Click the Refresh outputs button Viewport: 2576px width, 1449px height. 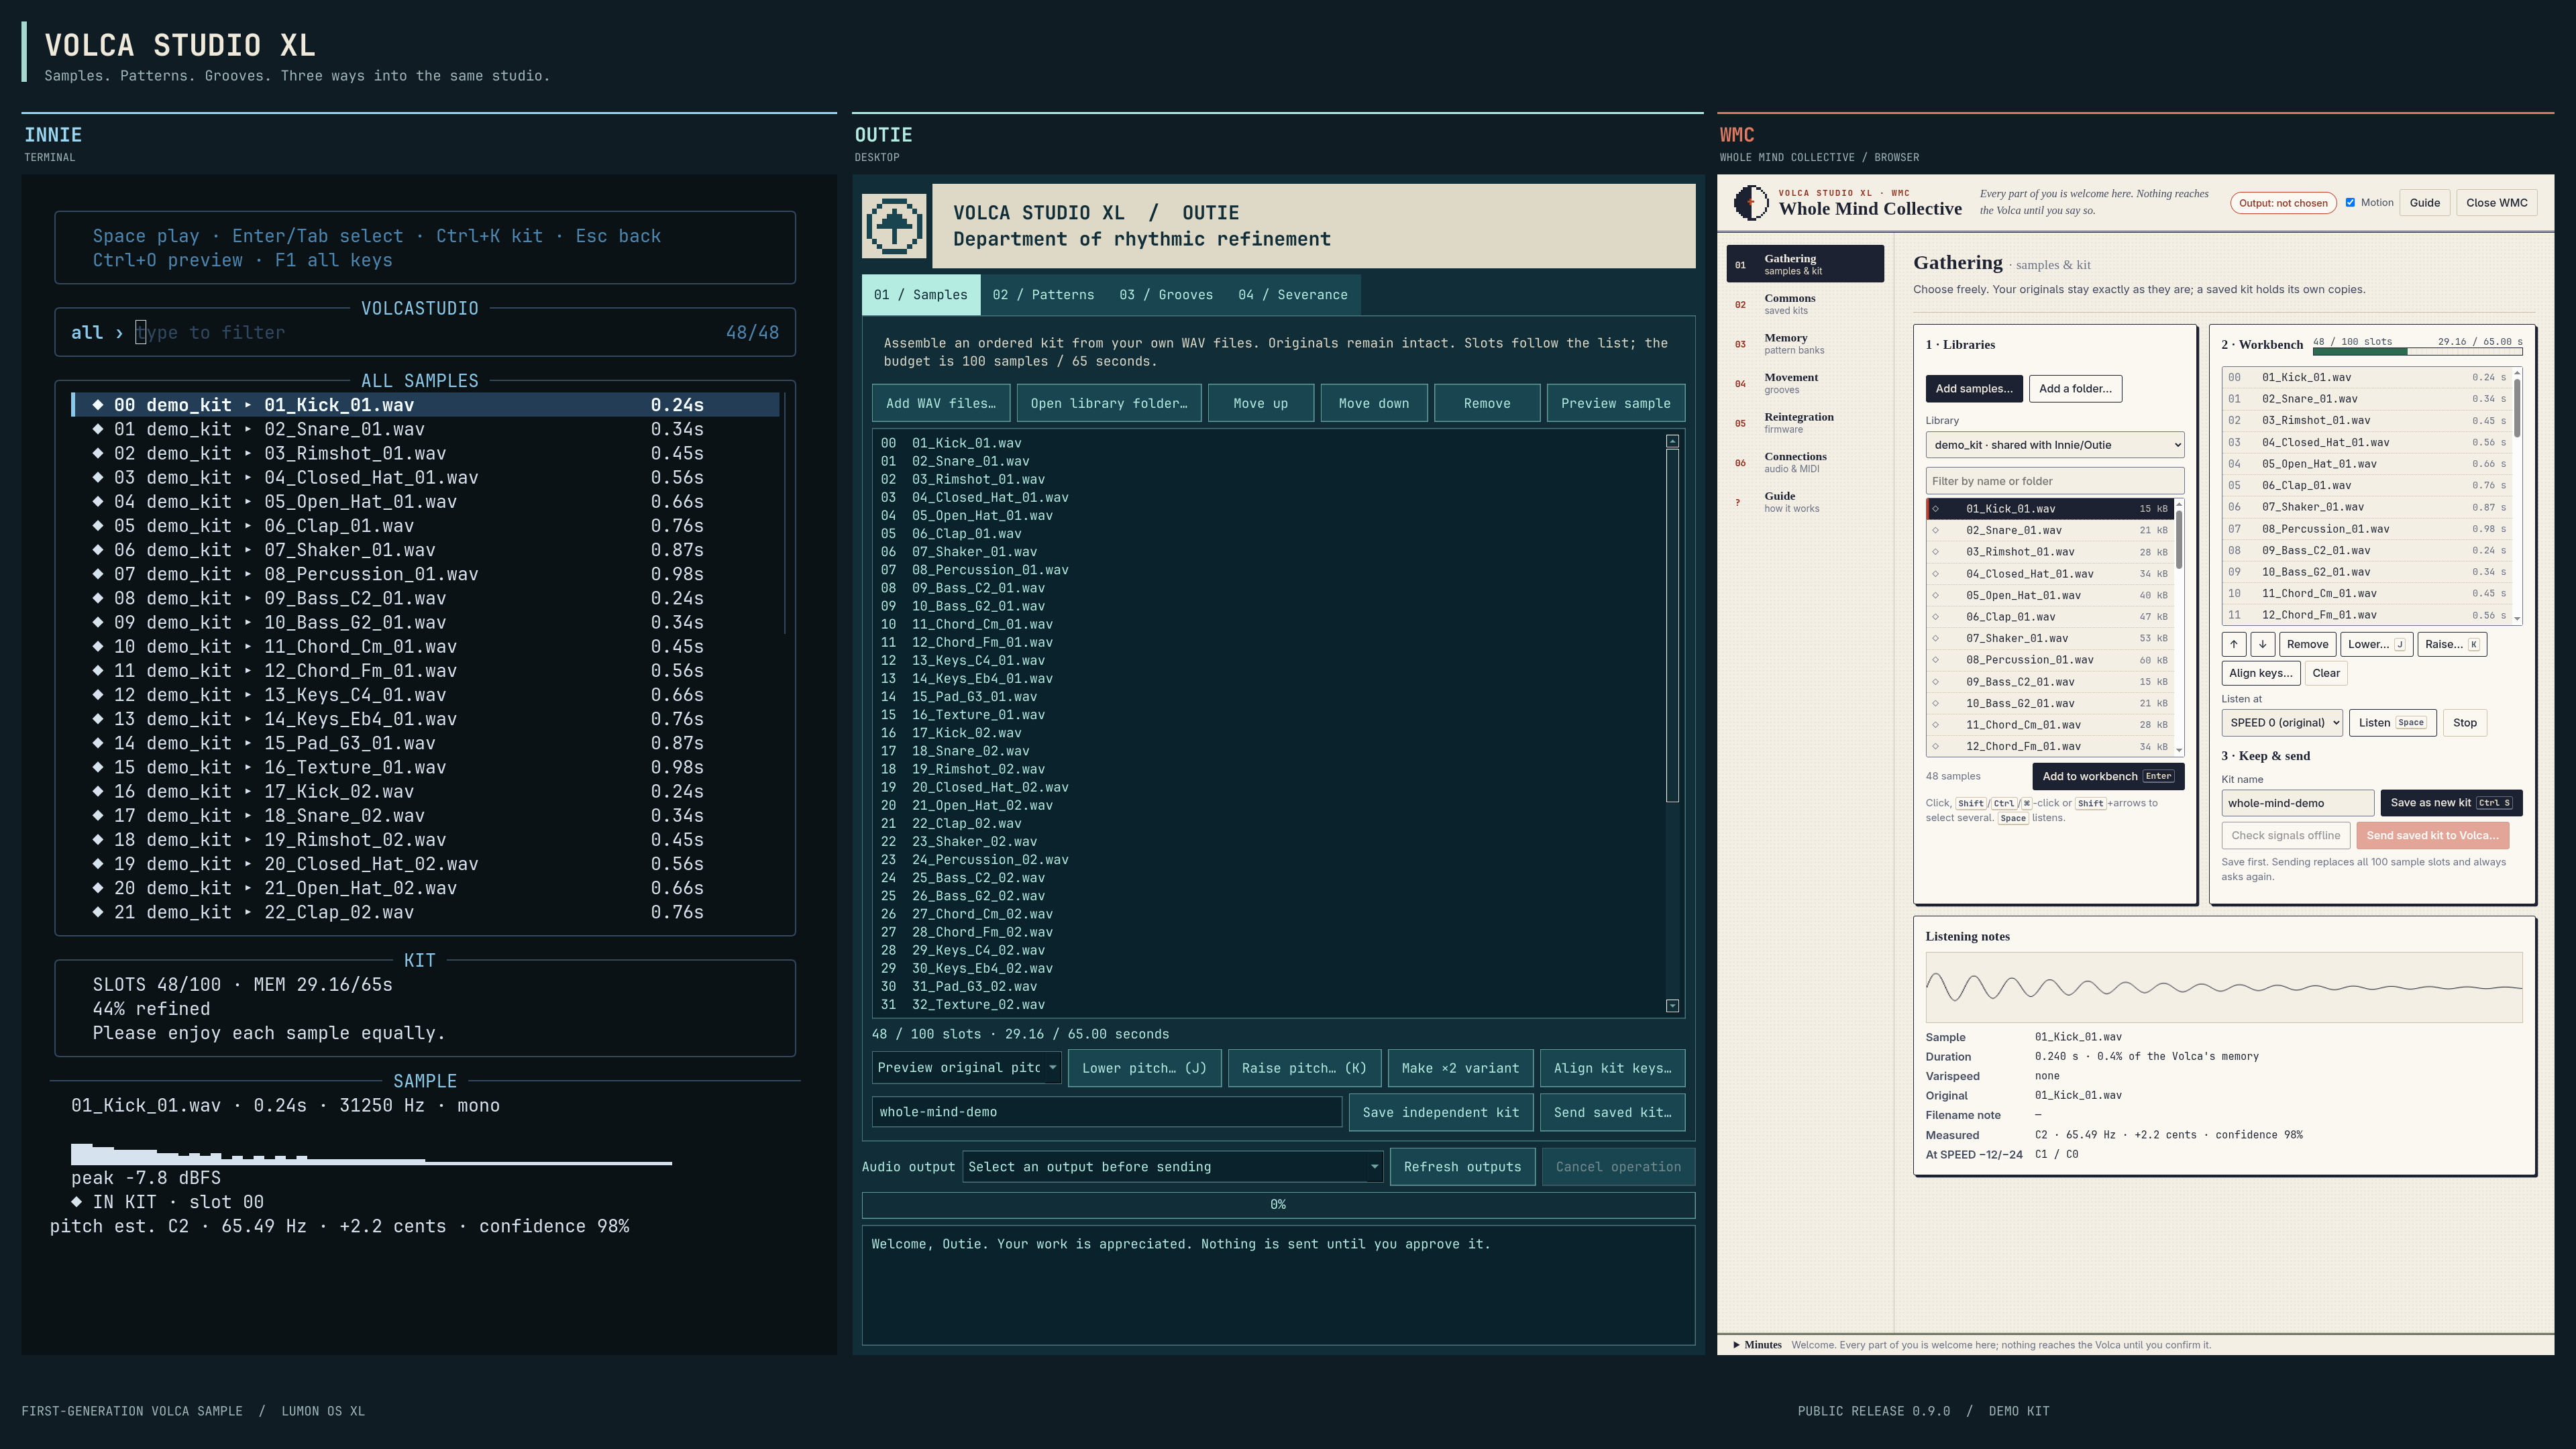coord(1462,1167)
